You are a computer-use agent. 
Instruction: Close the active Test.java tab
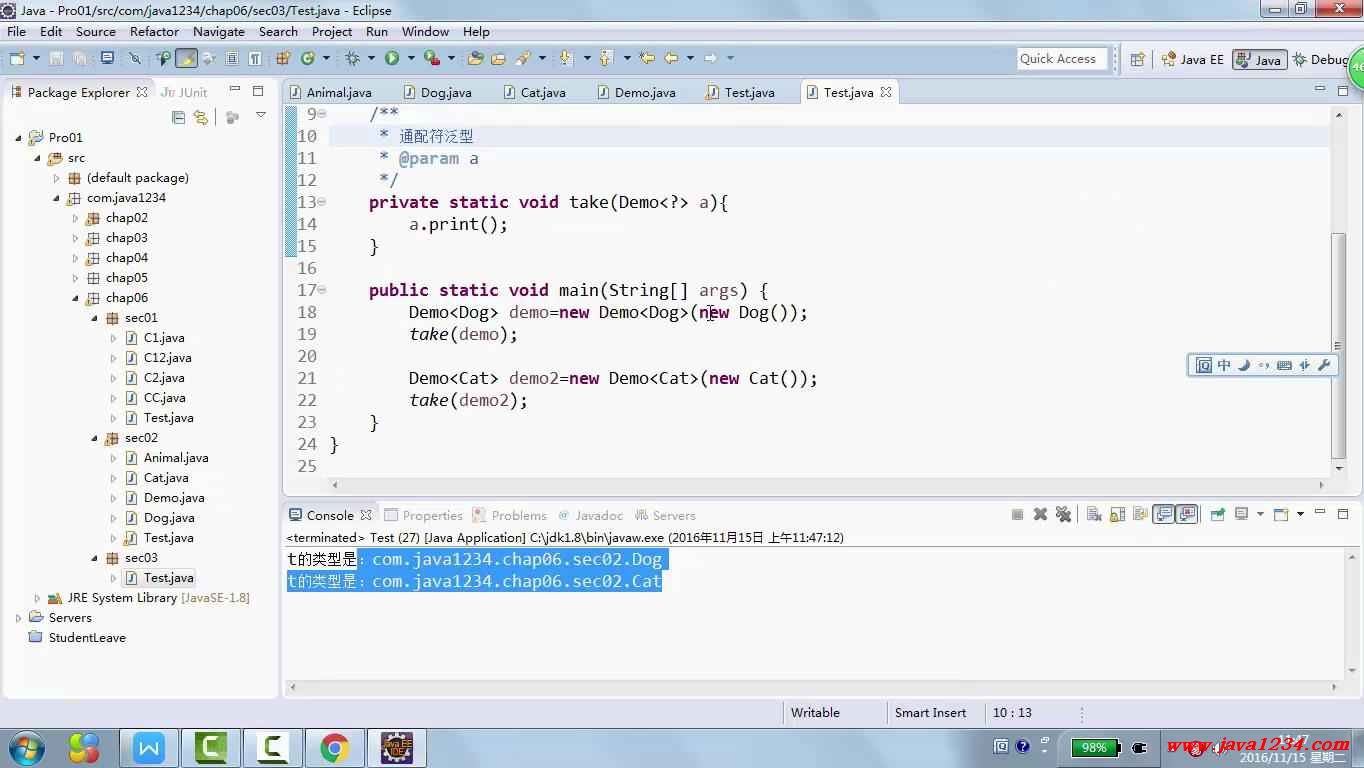[x=885, y=92]
